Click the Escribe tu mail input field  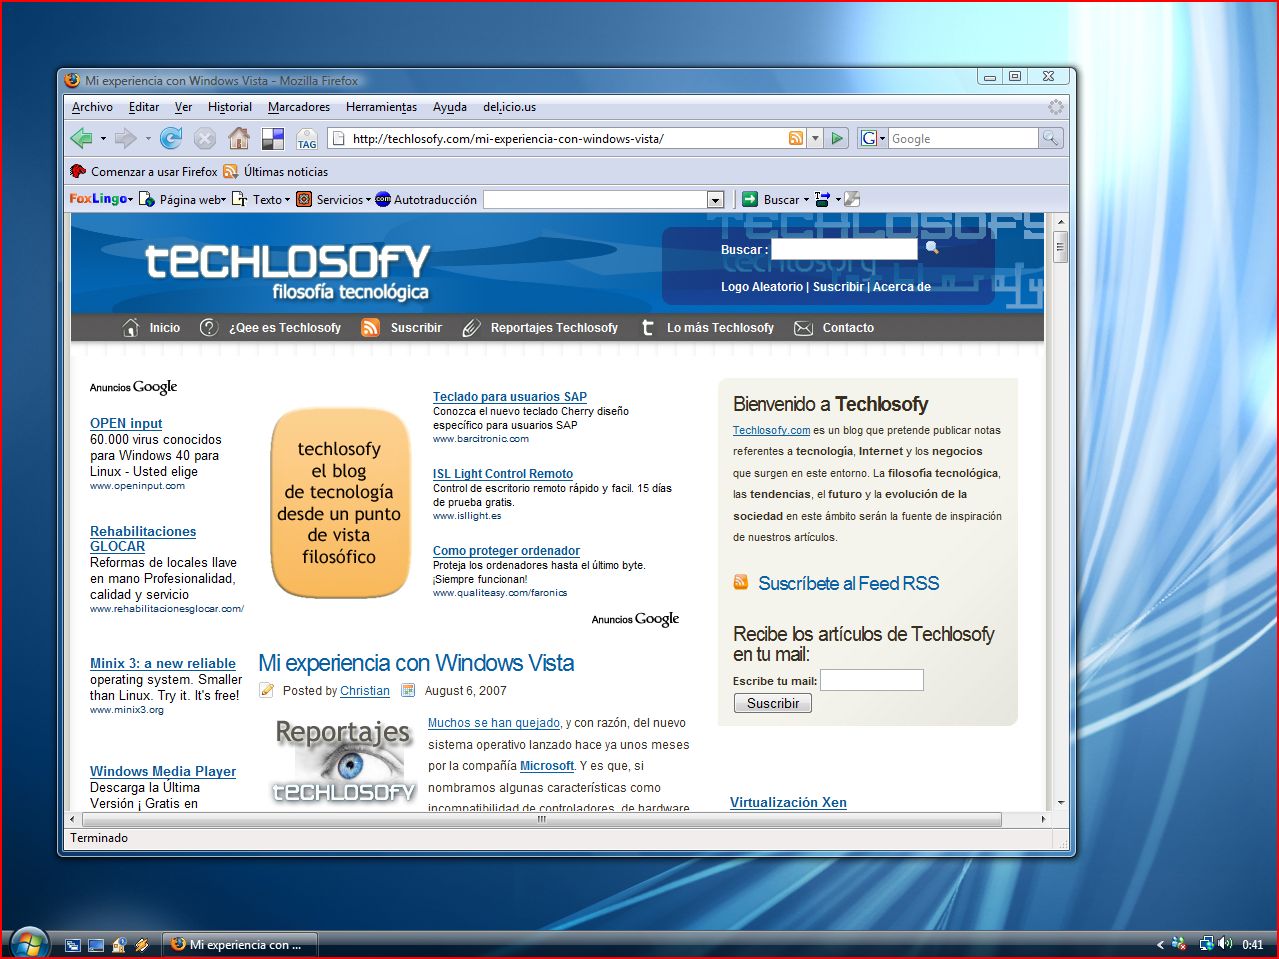click(872, 680)
